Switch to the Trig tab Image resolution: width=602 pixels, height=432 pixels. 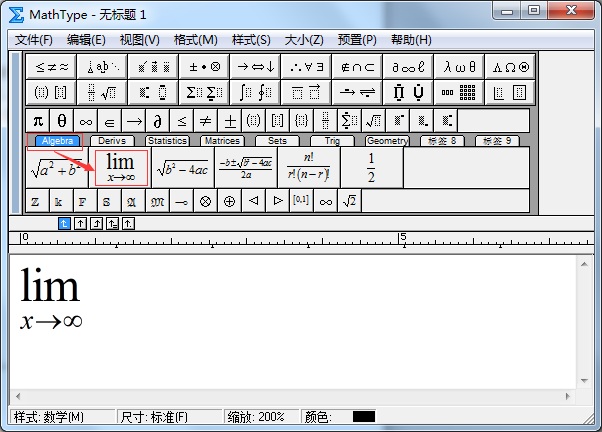click(x=332, y=141)
